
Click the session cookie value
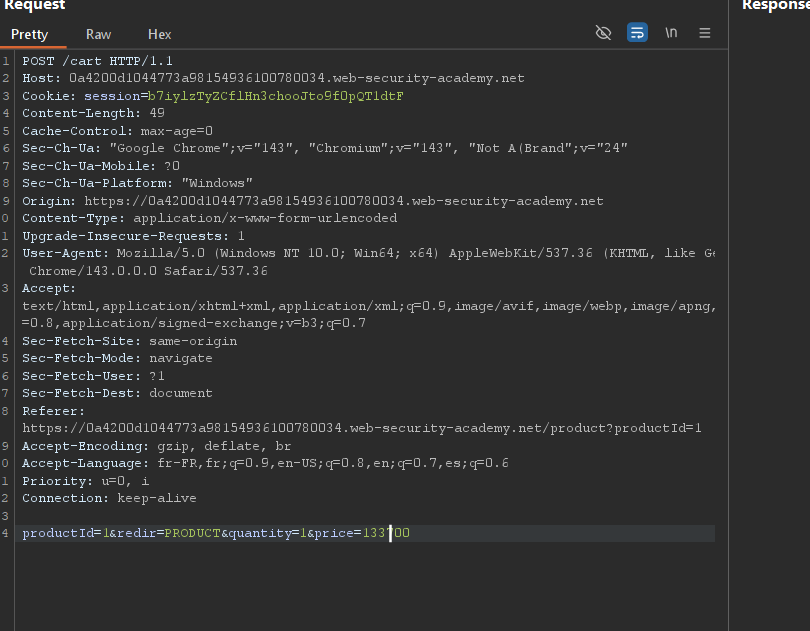[275, 96]
